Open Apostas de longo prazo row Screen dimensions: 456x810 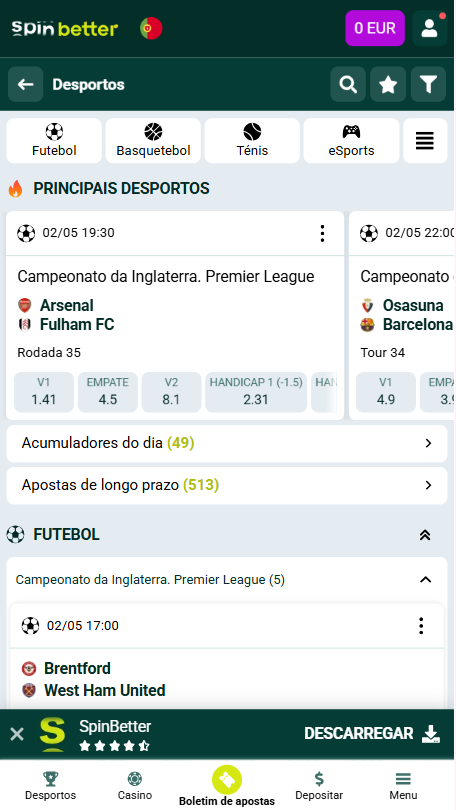[x=227, y=486]
